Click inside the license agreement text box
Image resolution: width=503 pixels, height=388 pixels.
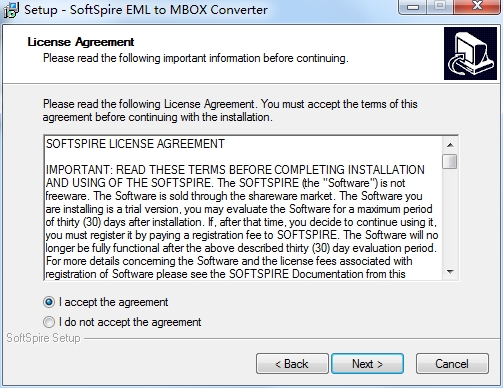coord(243,208)
